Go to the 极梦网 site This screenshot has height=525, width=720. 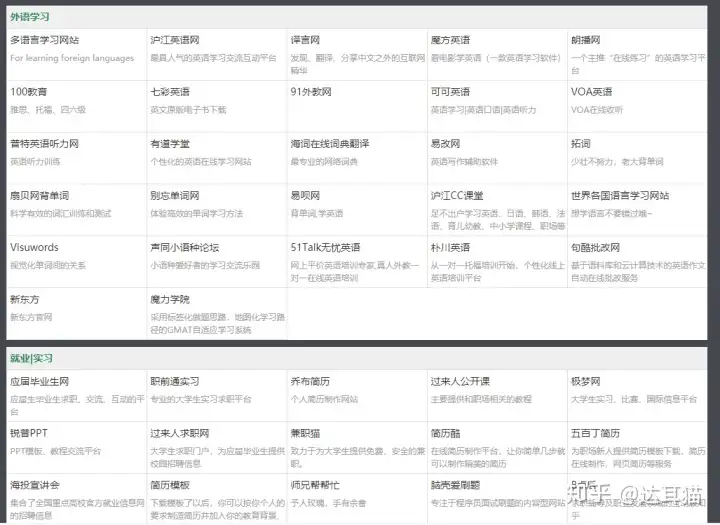[x=585, y=381]
